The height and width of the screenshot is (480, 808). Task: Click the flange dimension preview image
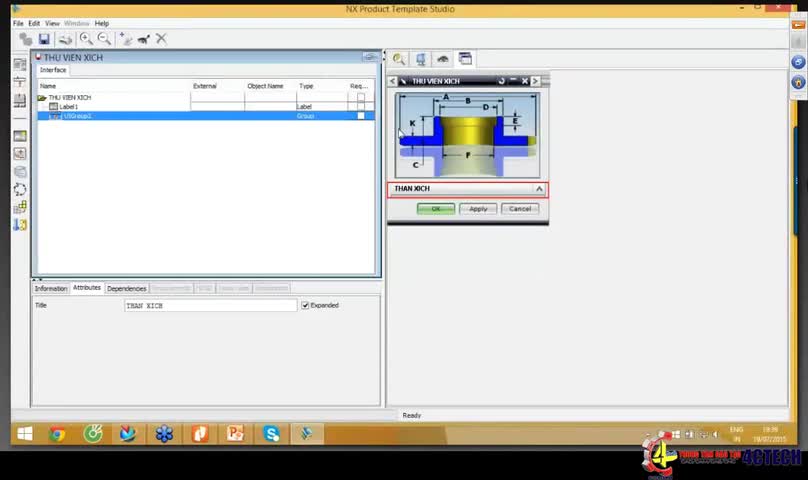(x=467, y=135)
